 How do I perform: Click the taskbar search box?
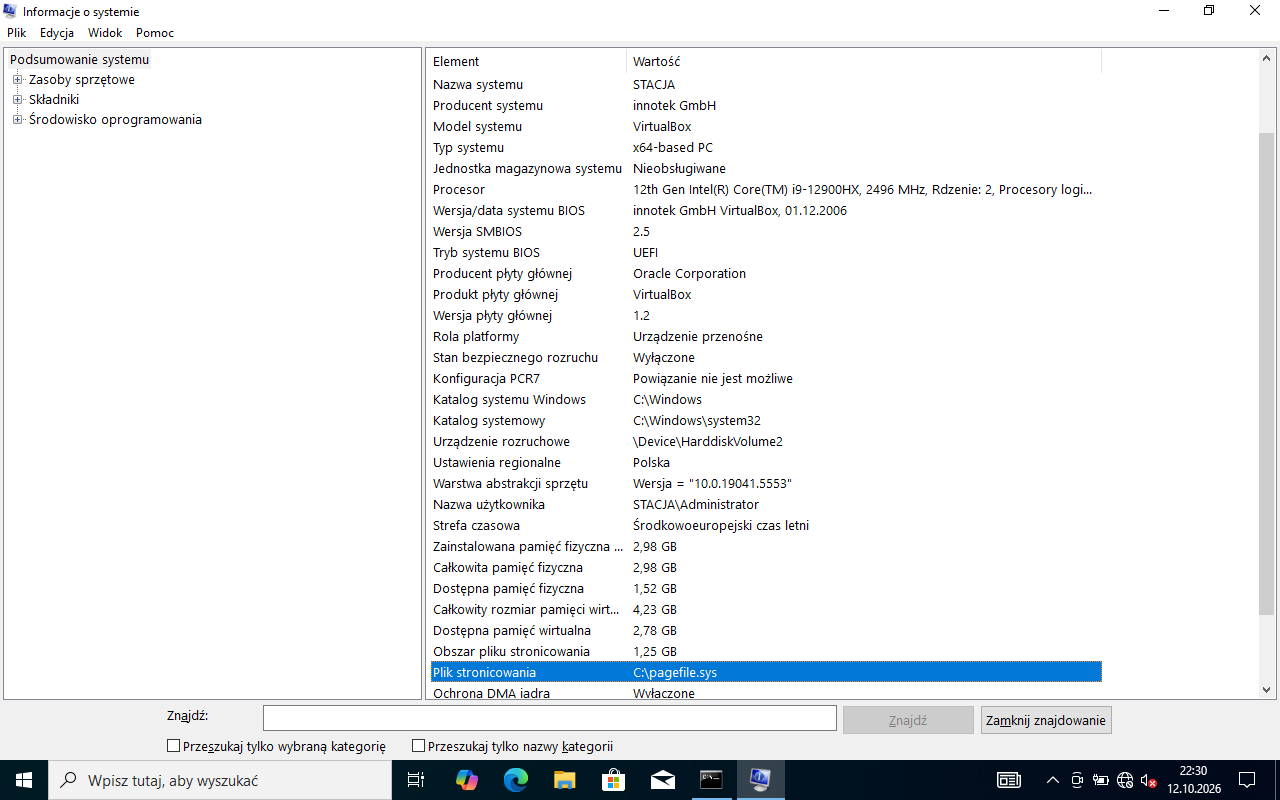[219, 780]
